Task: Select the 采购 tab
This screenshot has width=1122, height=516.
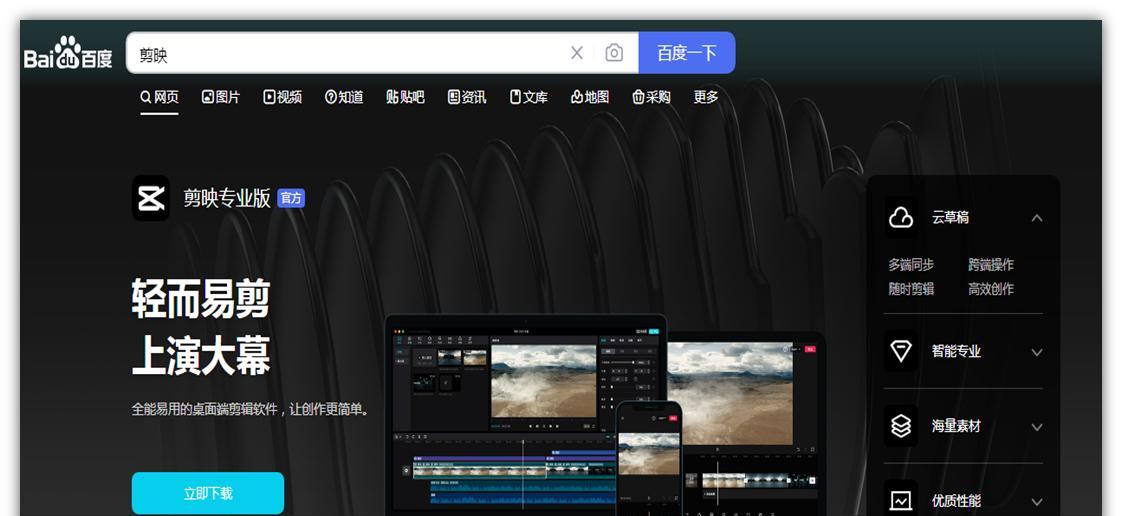Action: [652, 97]
